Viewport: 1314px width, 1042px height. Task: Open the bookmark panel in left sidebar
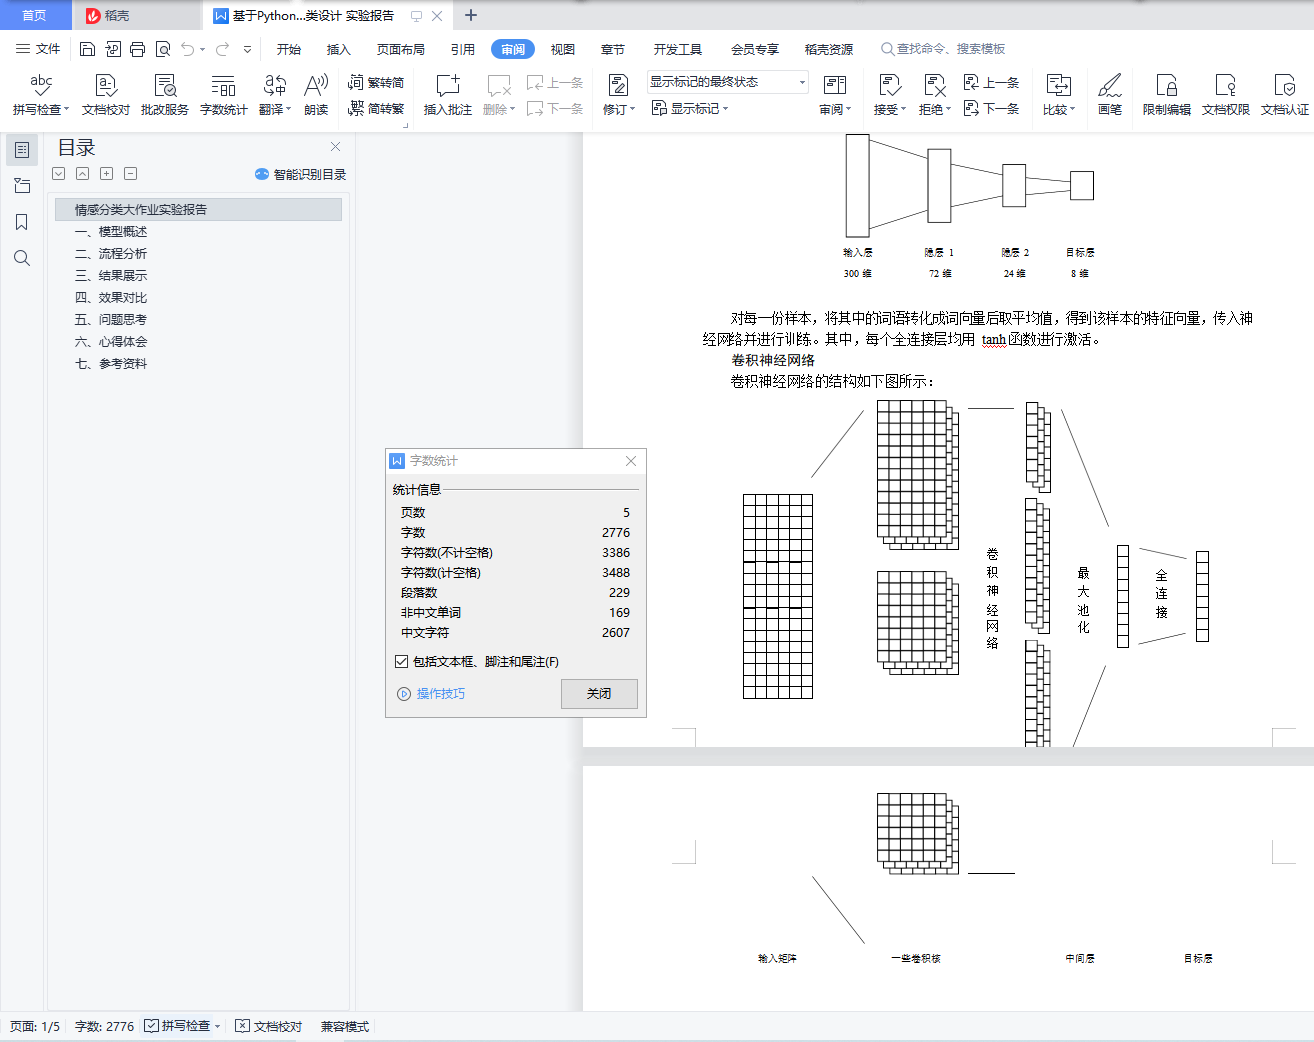22,222
